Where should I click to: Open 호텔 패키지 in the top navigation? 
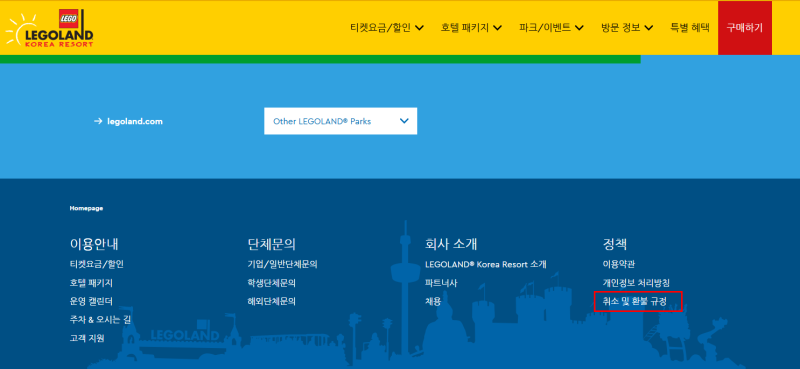465,28
